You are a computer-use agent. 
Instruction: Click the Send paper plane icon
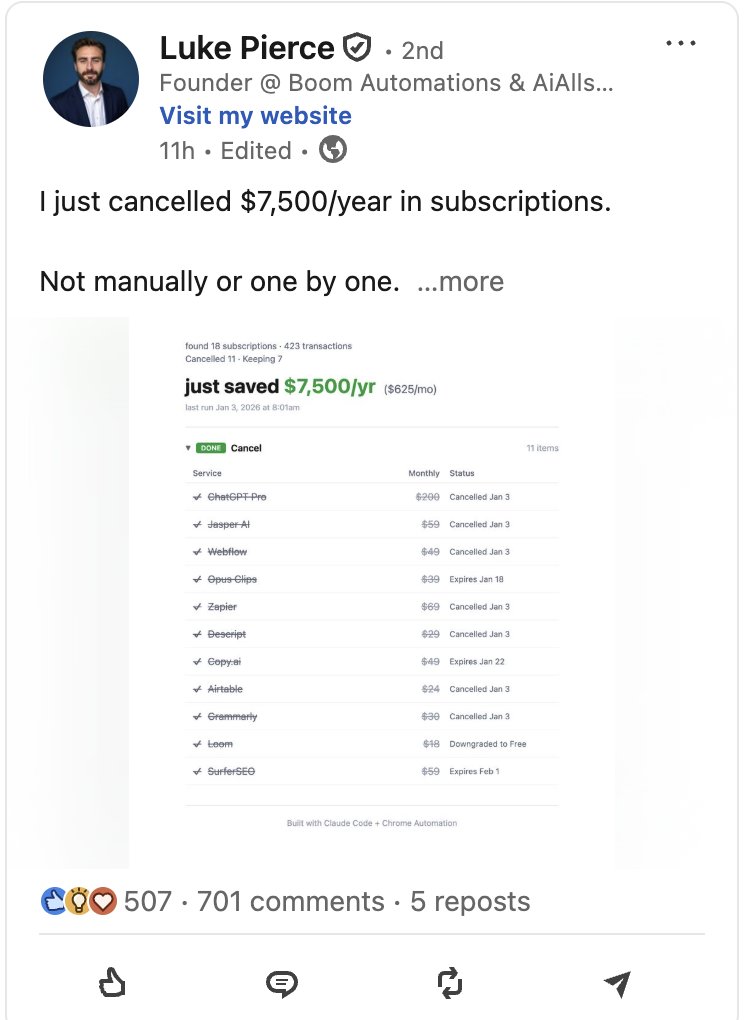[x=619, y=983]
